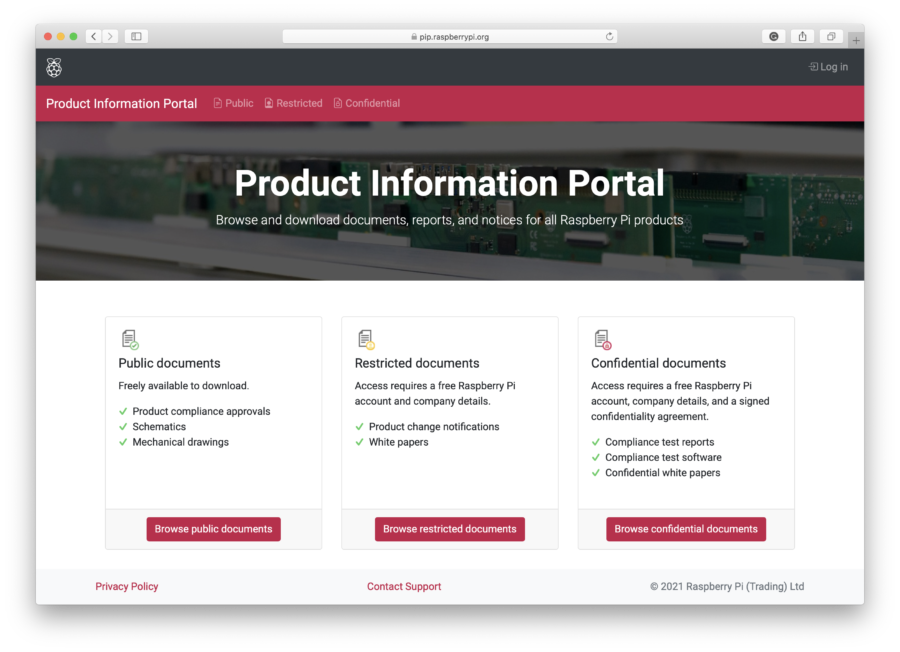Open the Privacy Policy link
This screenshot has height=652, width=900.
[126, 586]
